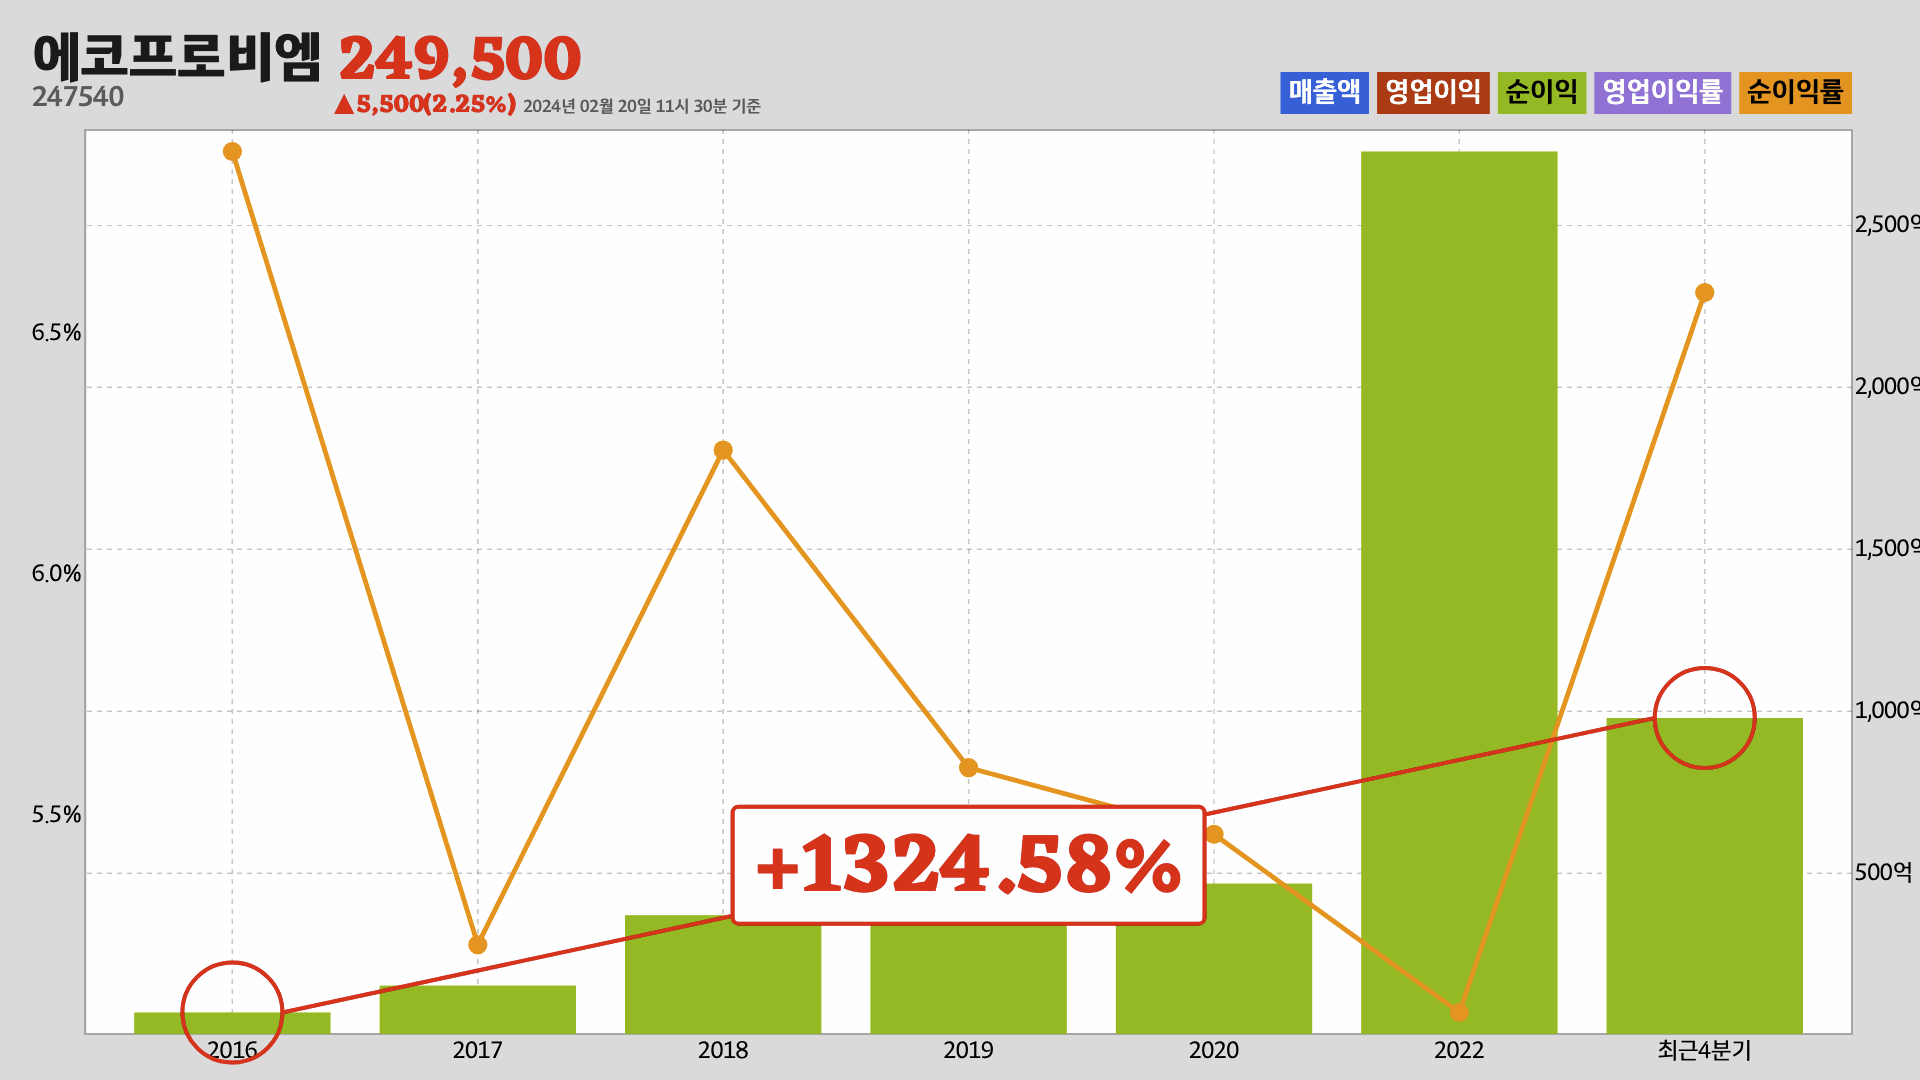Screen dimensions: 1920x1080
Task: Click the 2017 net margin data point
Action: [x=478, y=945]
